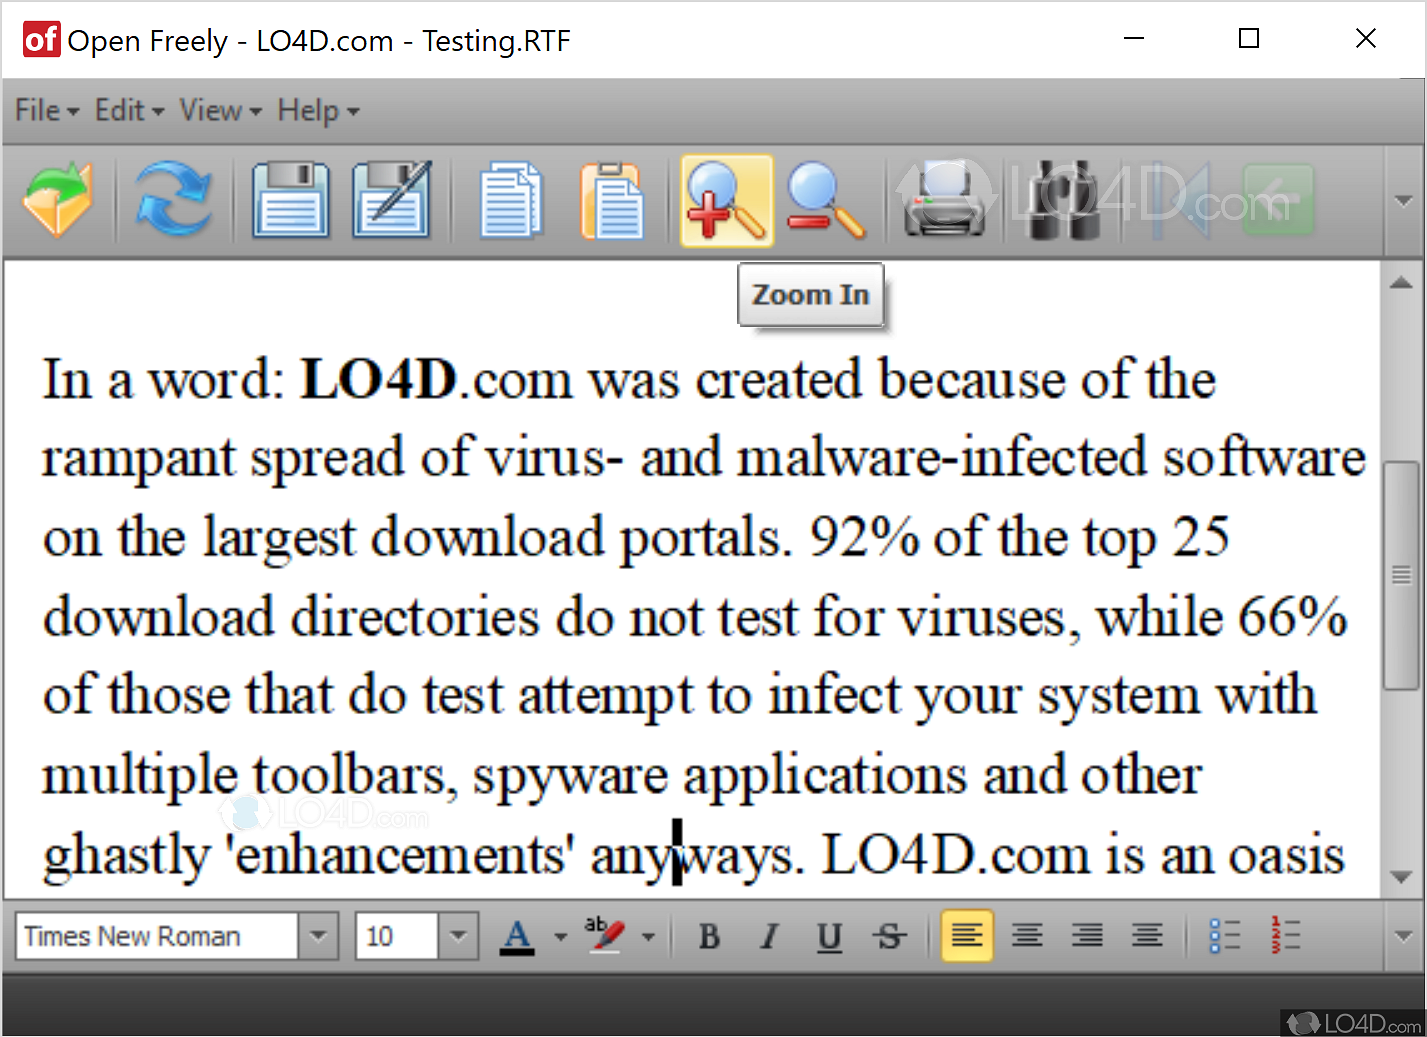The width and height of the screenshot is (1427, 1037).
Task: Open the Help menu
Action: coord(318,110)
